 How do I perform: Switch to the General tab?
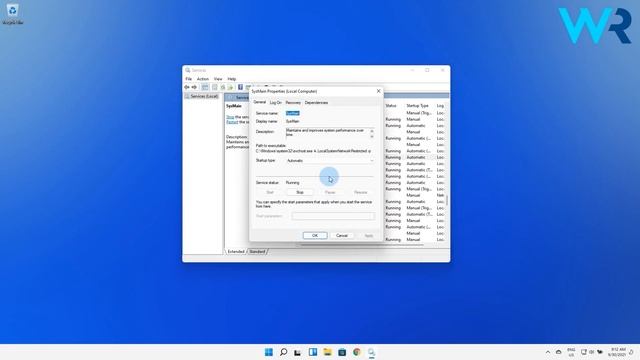point(260,102)
